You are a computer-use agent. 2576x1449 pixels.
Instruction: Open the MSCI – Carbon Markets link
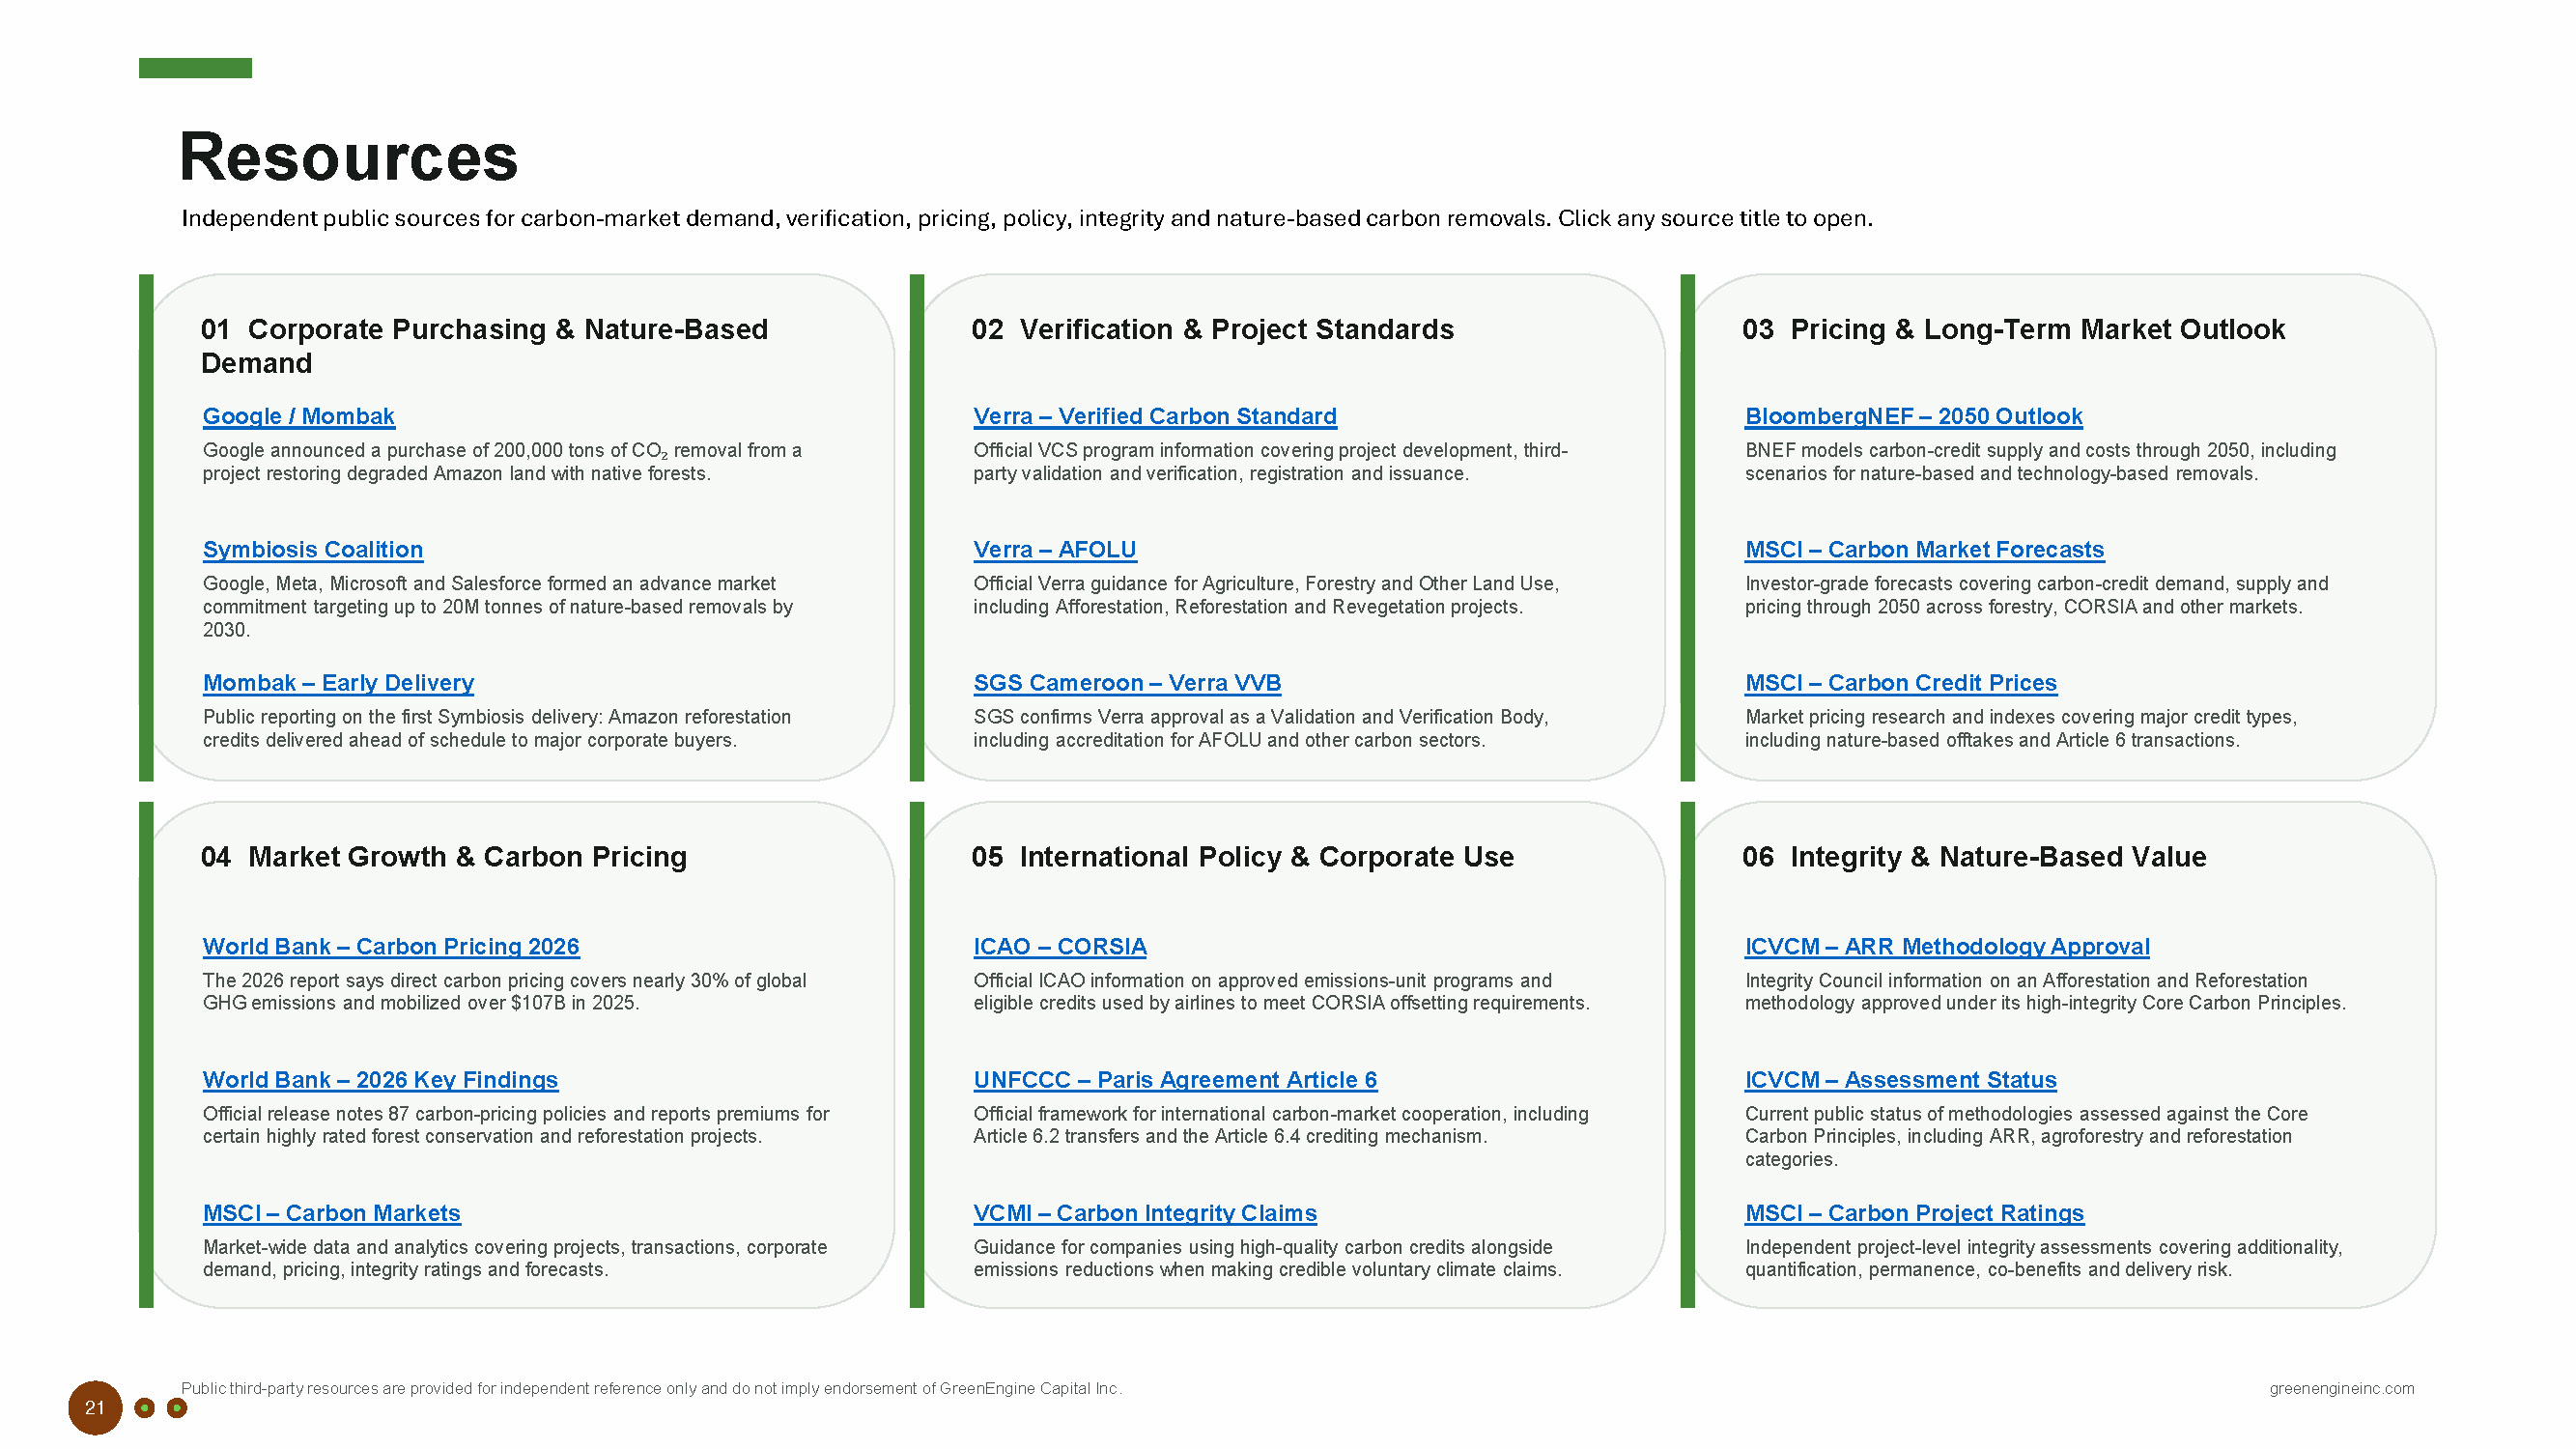(x=331, y=1213)
